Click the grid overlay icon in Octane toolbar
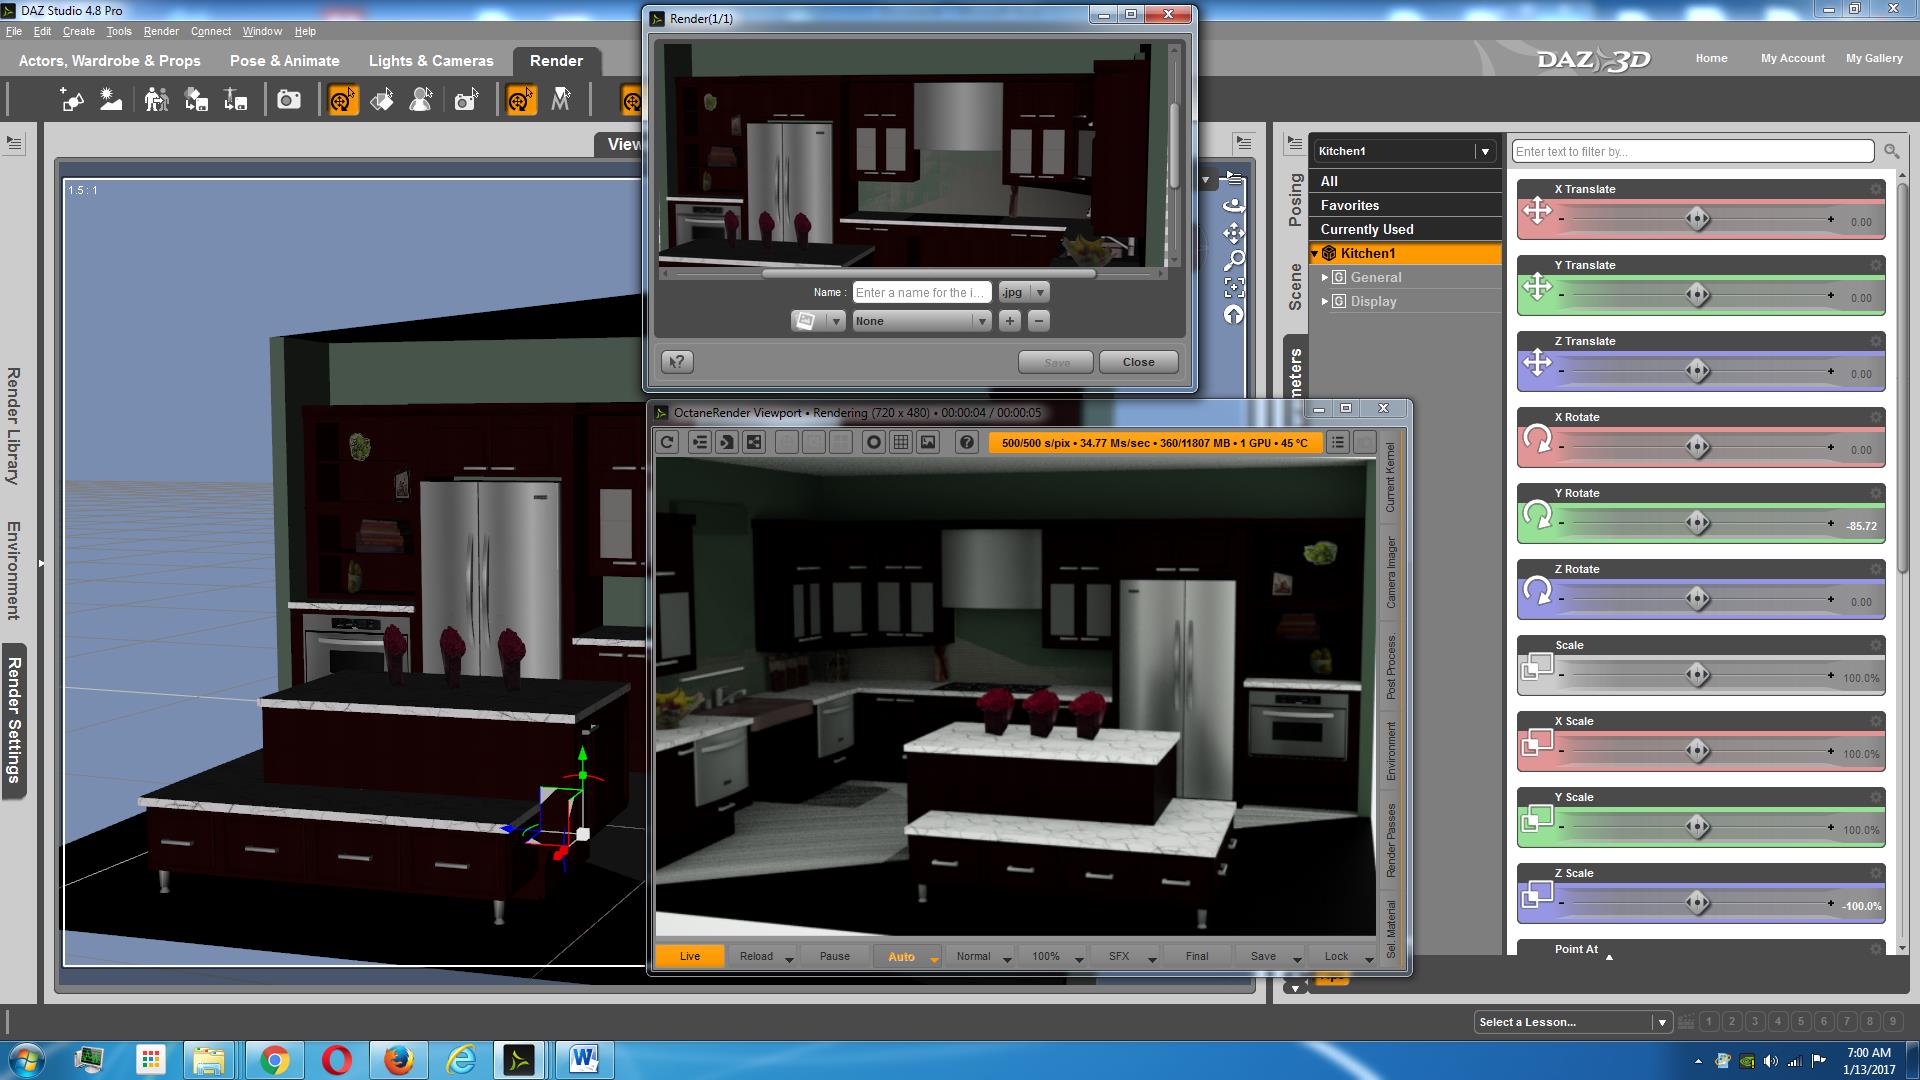The height and width of the screenshot is (1080, 1920). [x=901, y=442]
